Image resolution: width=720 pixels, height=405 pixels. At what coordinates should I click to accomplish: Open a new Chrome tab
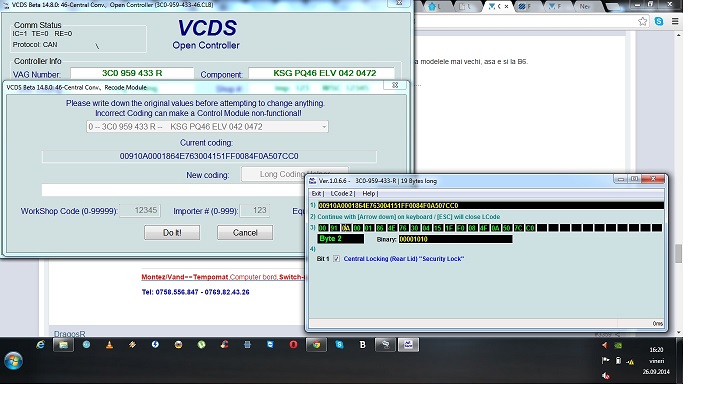(614, 7)
